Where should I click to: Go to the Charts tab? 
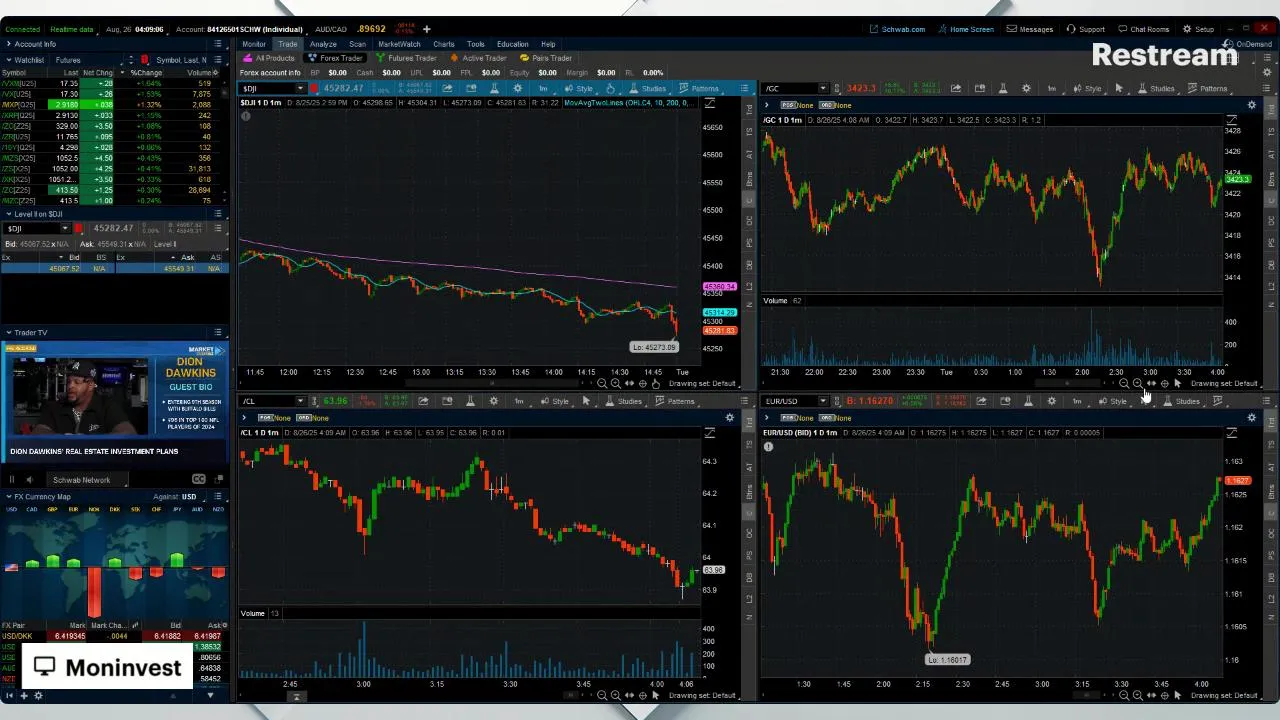coord(444,44)
